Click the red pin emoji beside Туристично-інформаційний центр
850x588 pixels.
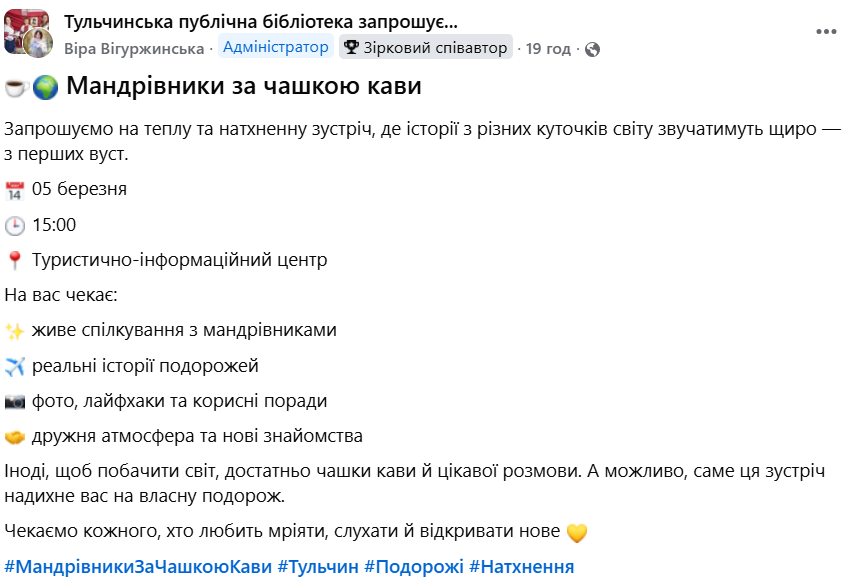coord(15,261)
